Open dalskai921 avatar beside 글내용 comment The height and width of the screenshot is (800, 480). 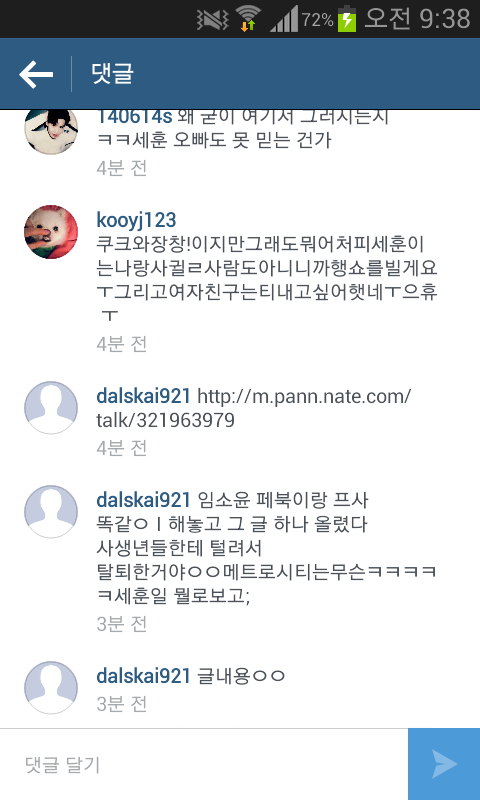pos(51,687)
